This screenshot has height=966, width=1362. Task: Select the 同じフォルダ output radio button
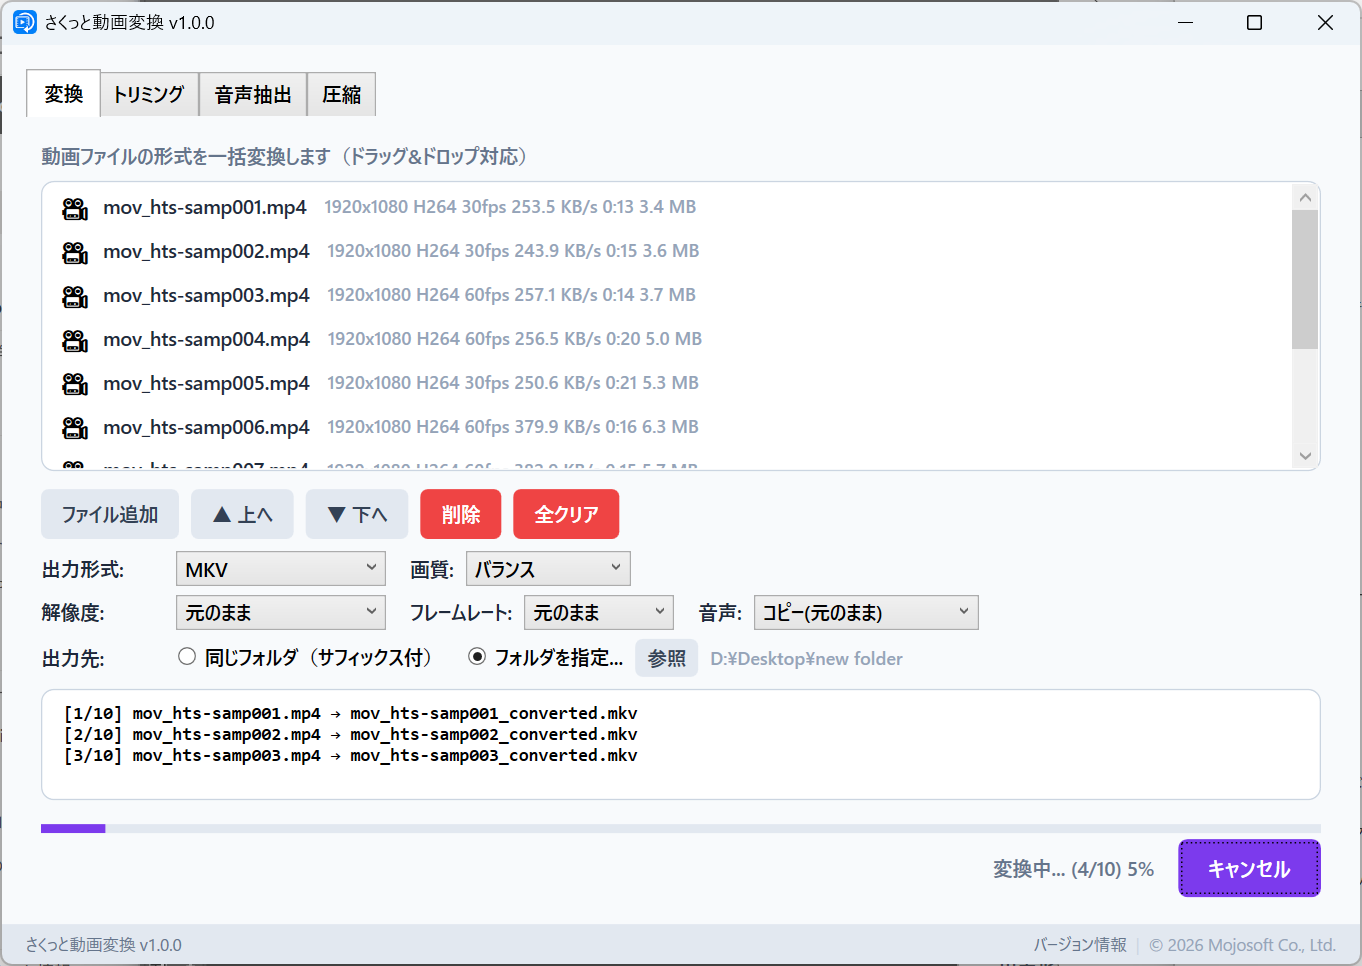tap(187, 657)
